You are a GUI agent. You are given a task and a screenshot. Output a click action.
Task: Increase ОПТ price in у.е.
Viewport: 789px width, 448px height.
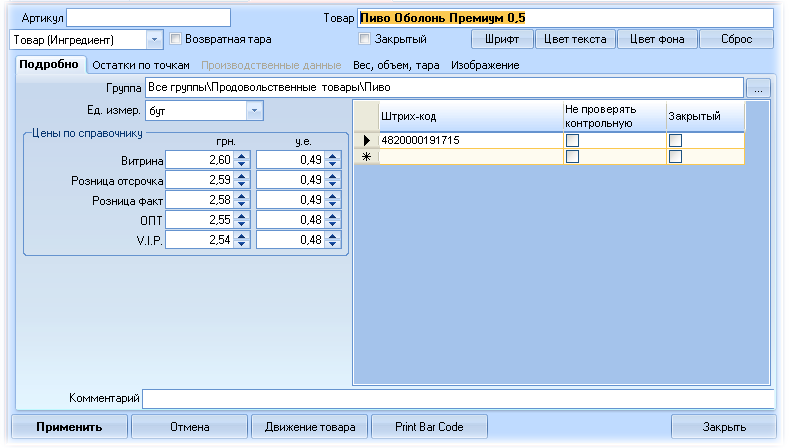pos(333,216)
